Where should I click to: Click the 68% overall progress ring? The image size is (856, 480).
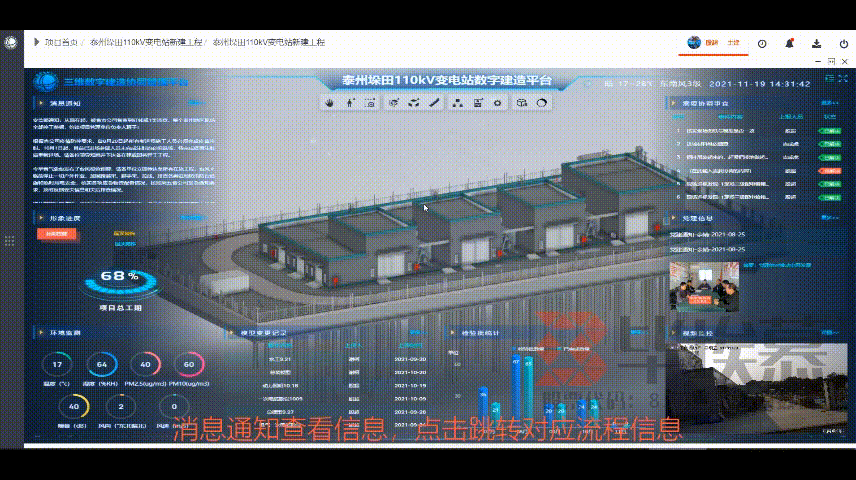[119, 277]
